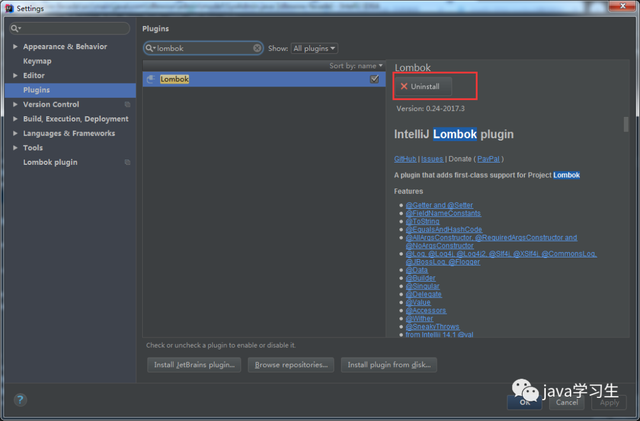The image size is (640, 421).
Task: Click the Lombok plugin icon in list
Action: [x=151, y=79]
